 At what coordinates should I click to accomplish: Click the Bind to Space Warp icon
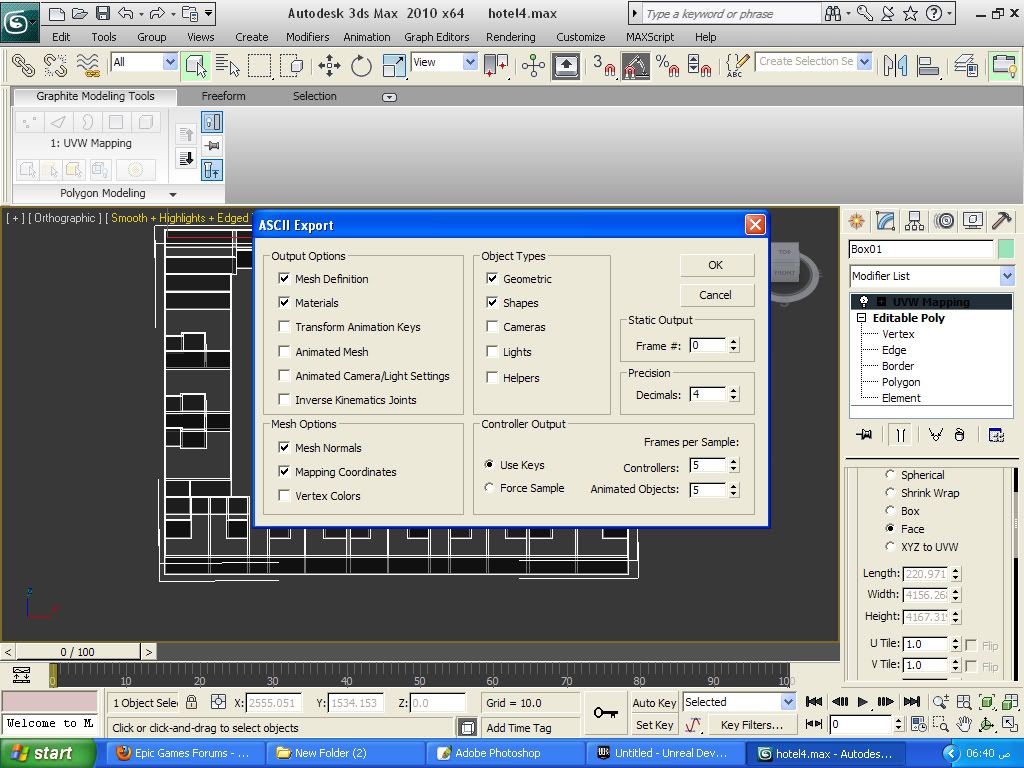click(88, 65)
